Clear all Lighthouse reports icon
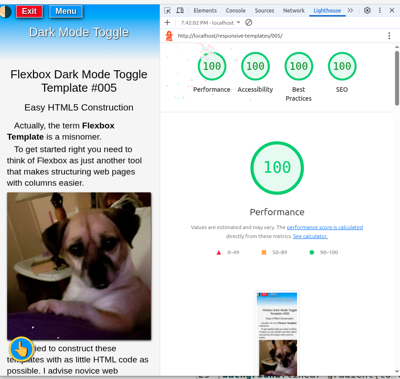The image size is (400, 379). [x=249, y=23]
